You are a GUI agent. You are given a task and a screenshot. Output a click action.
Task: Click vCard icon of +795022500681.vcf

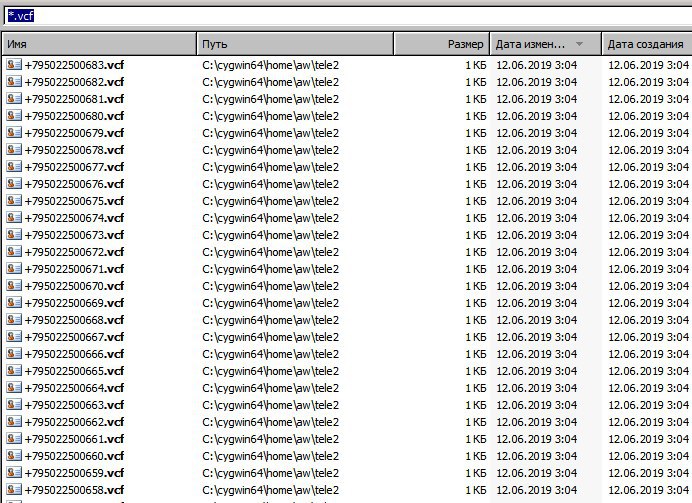point(14,98)
